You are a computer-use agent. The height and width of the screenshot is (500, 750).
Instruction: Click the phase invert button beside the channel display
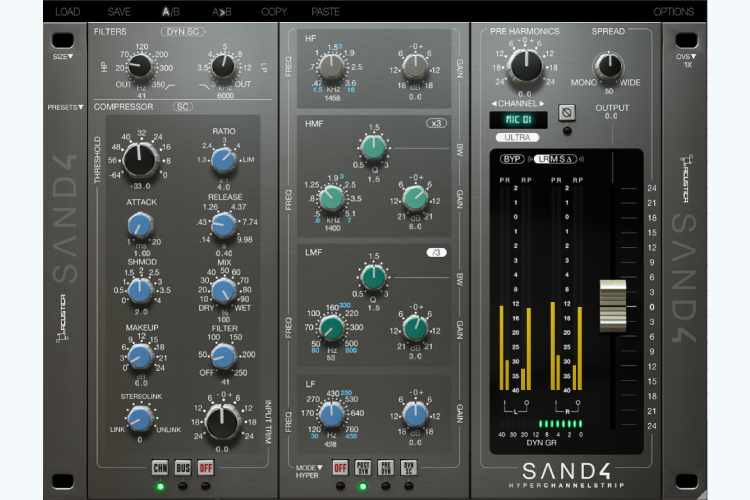(x=567, y=113)
